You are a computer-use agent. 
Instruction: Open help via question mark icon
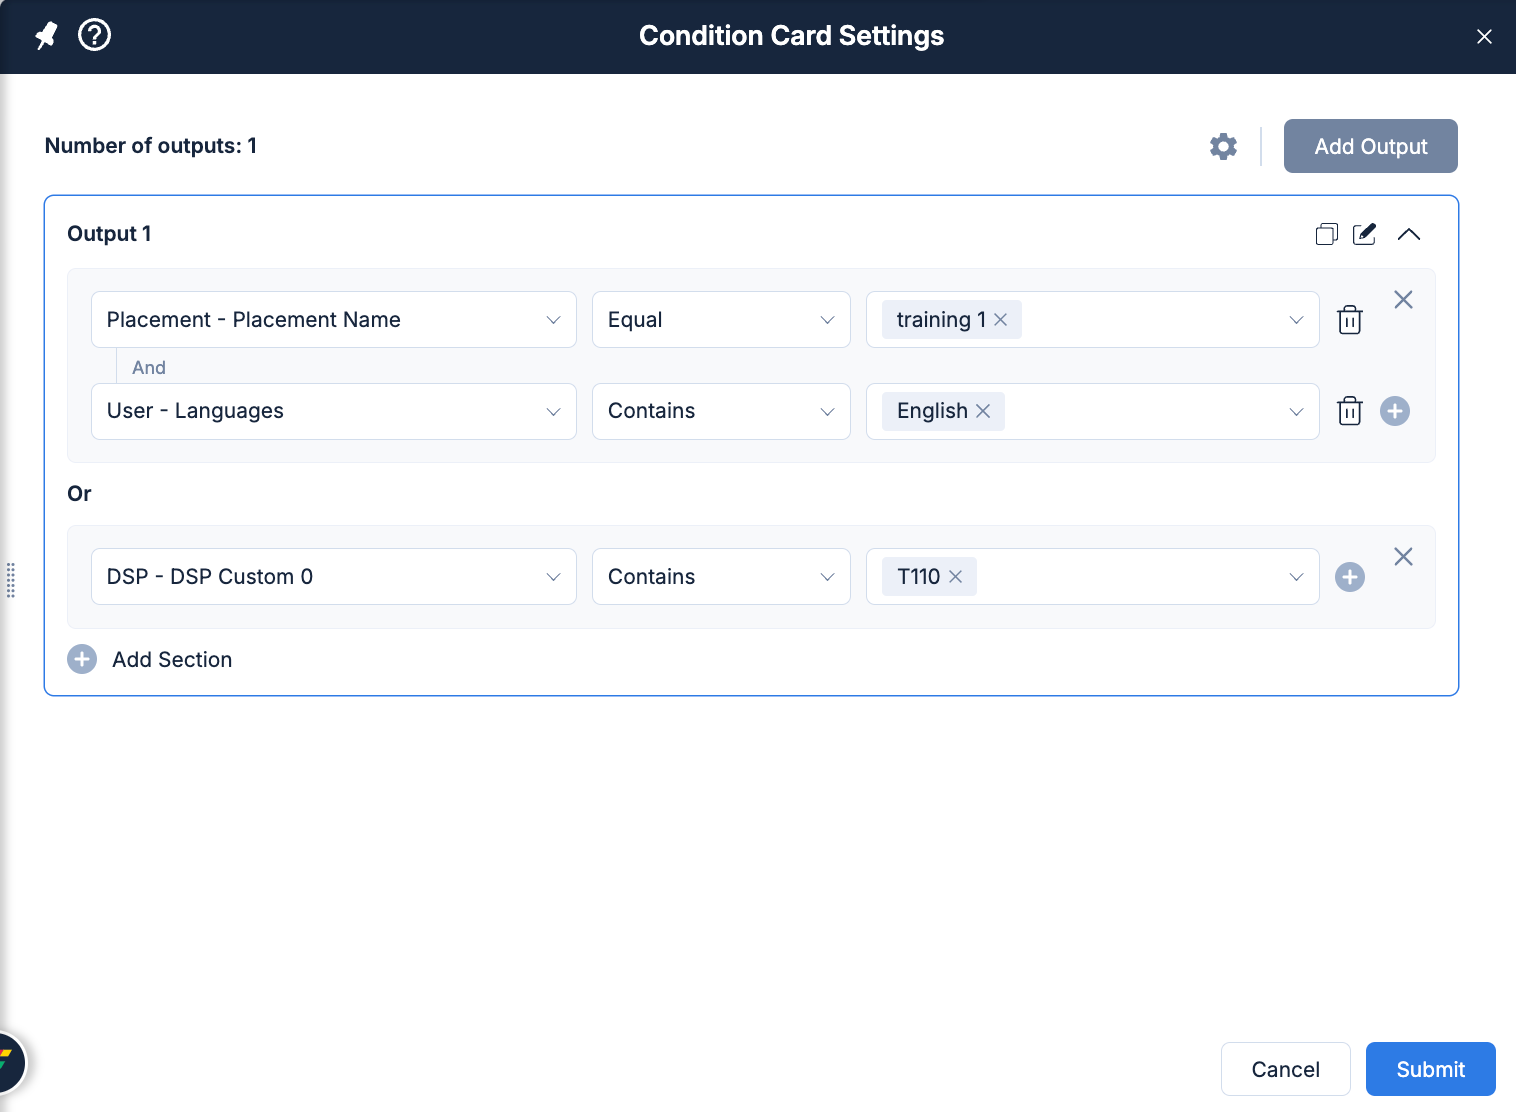[x=95, y=35]
